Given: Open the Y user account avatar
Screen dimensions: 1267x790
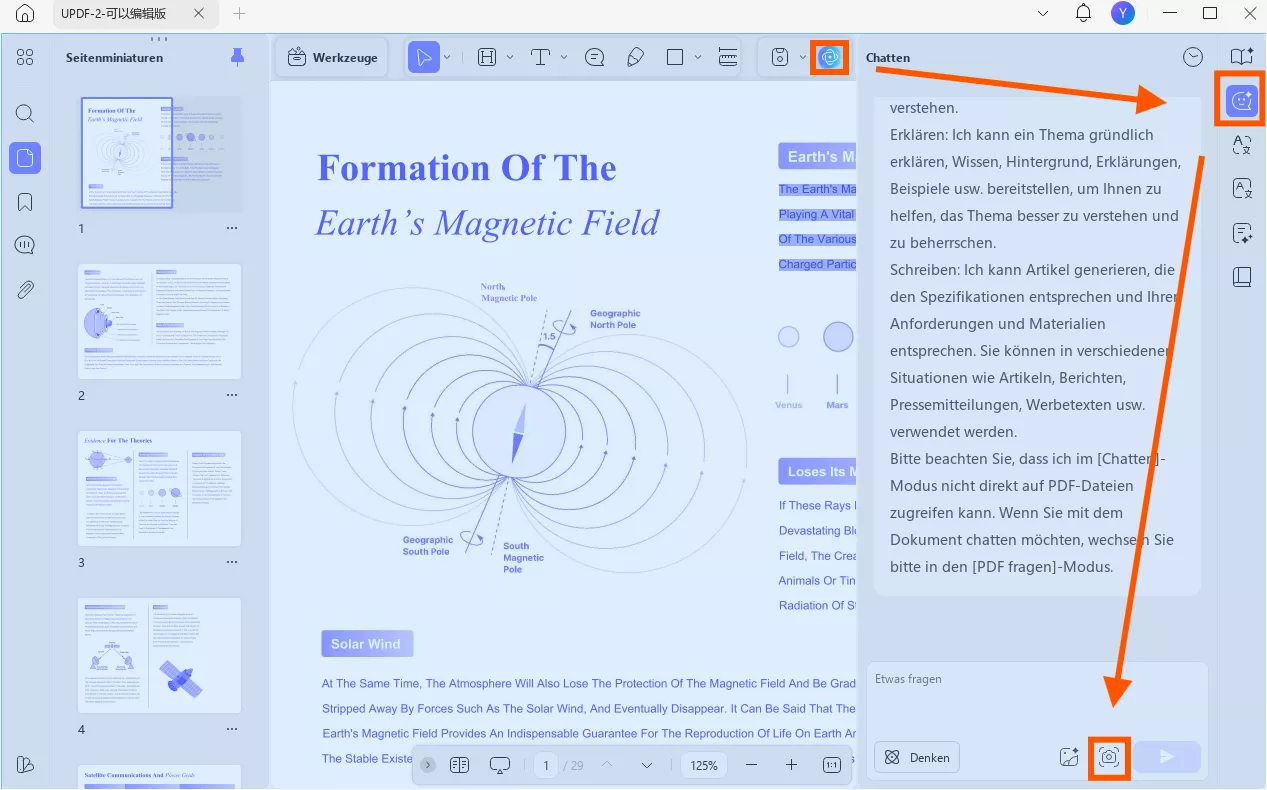Looking at the screenshot, I should pyautogui.click(x=1123, y=14).
